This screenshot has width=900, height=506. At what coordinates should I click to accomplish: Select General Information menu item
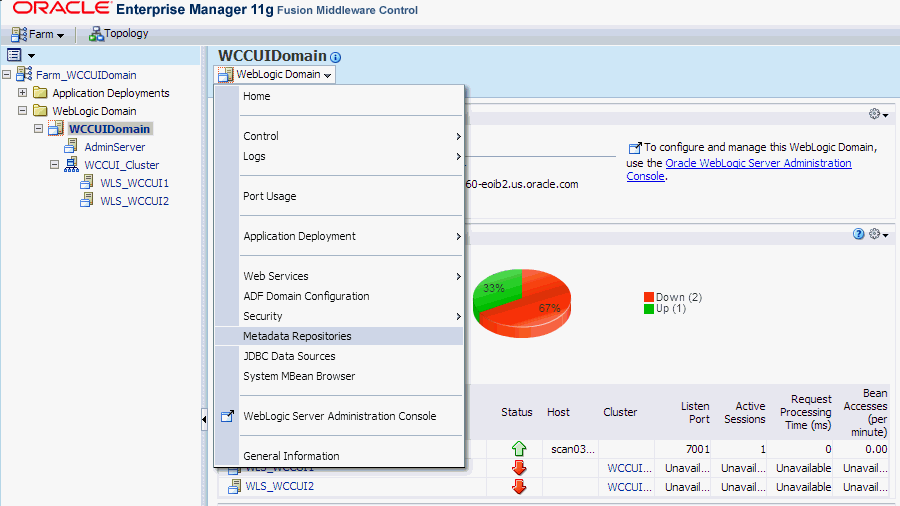[339, 456]
